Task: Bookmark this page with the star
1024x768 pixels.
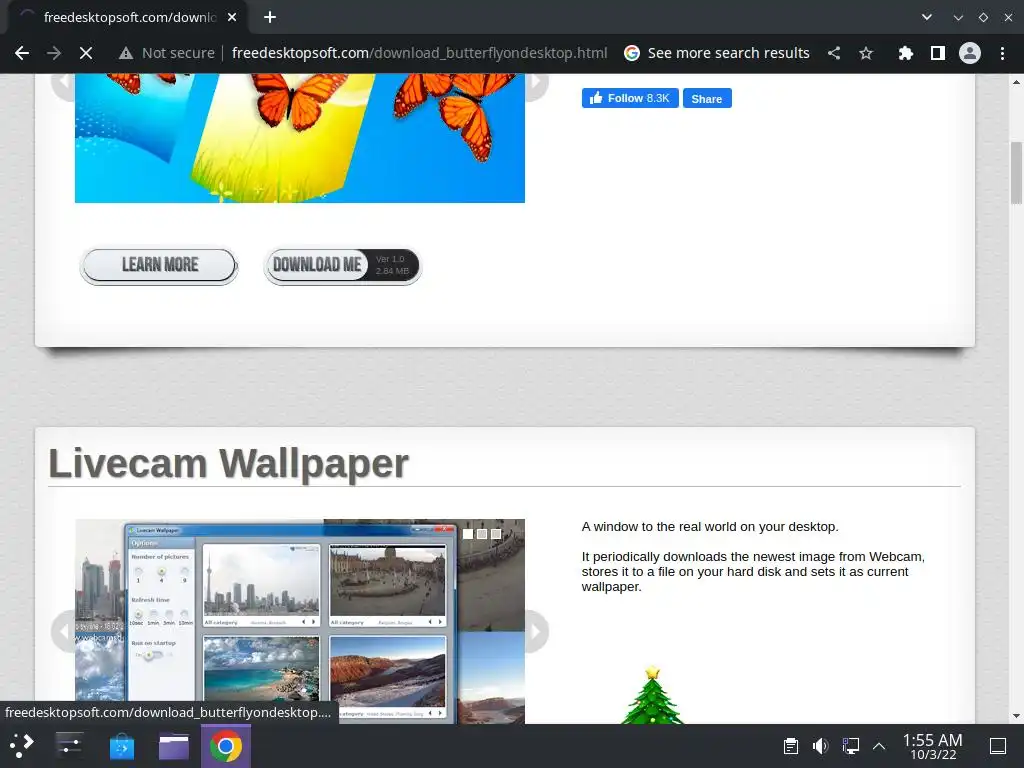Action: coord(866,53)
